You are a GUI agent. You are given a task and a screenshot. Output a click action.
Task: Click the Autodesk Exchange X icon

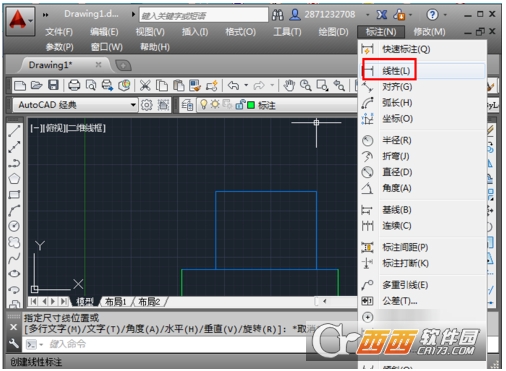382,15
